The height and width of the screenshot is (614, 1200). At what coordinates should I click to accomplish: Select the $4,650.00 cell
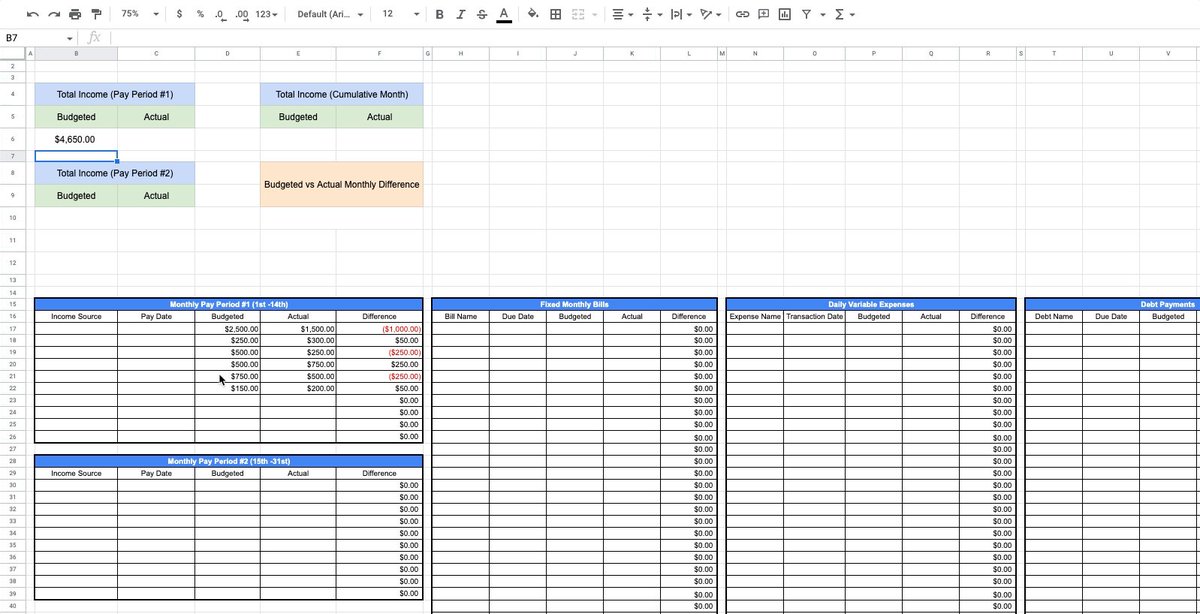point(76,140)
